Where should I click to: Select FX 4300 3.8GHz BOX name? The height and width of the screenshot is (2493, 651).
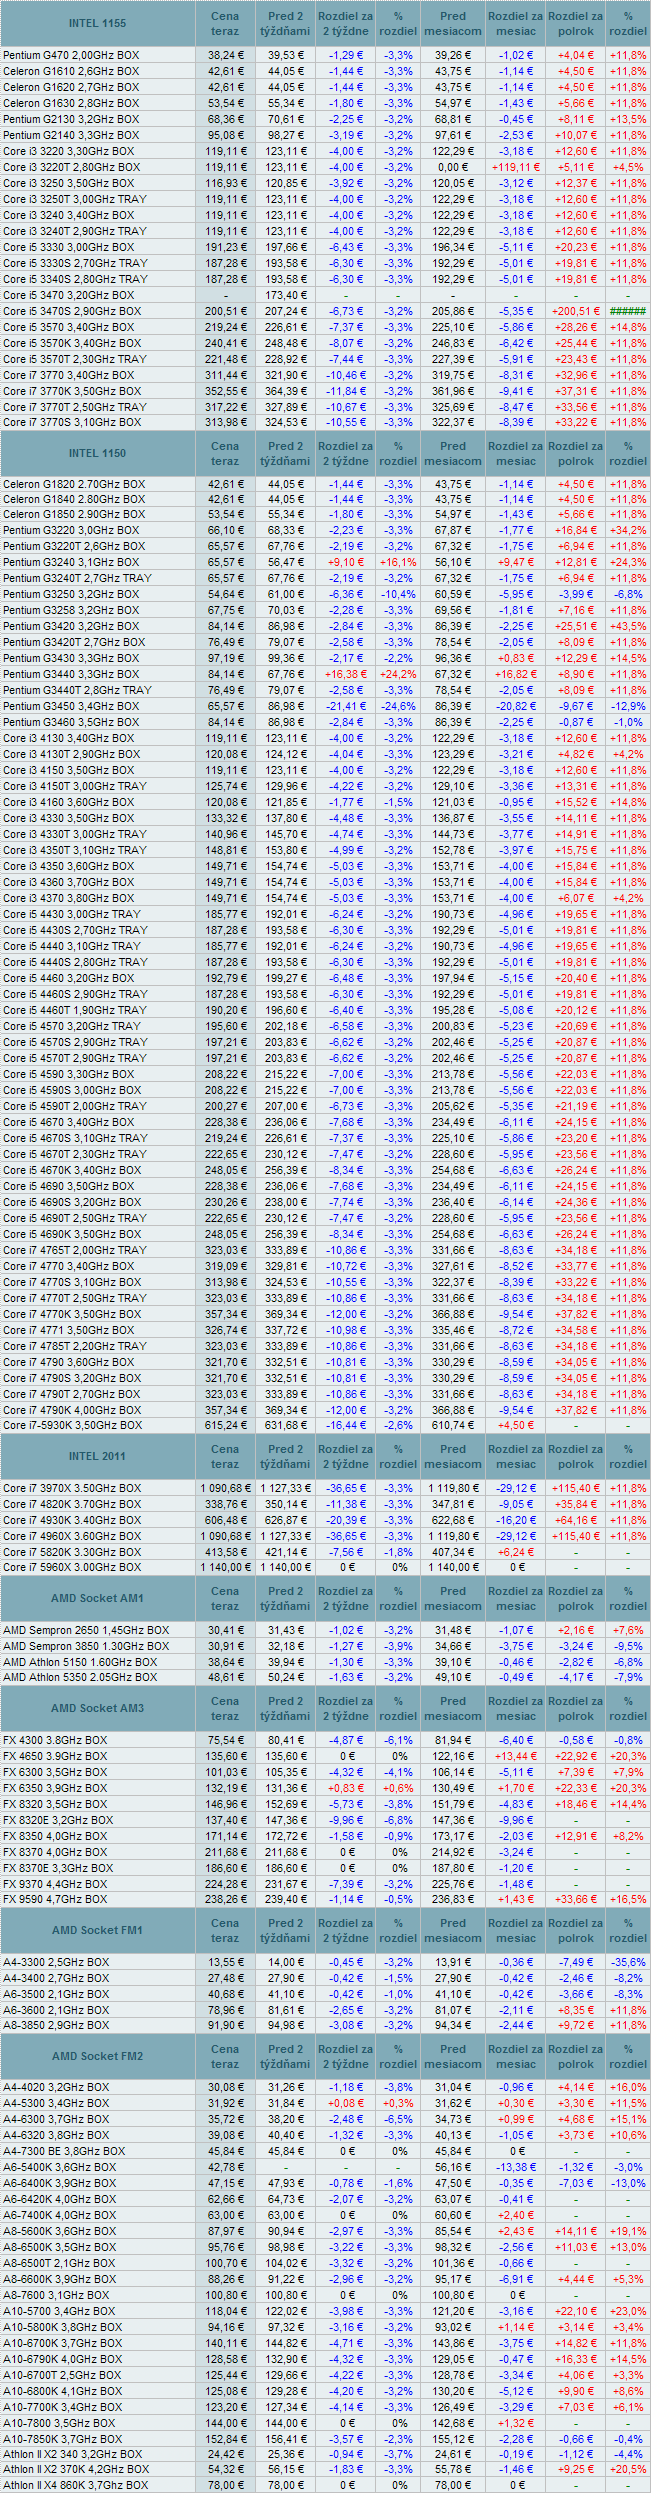(55, 1740)
